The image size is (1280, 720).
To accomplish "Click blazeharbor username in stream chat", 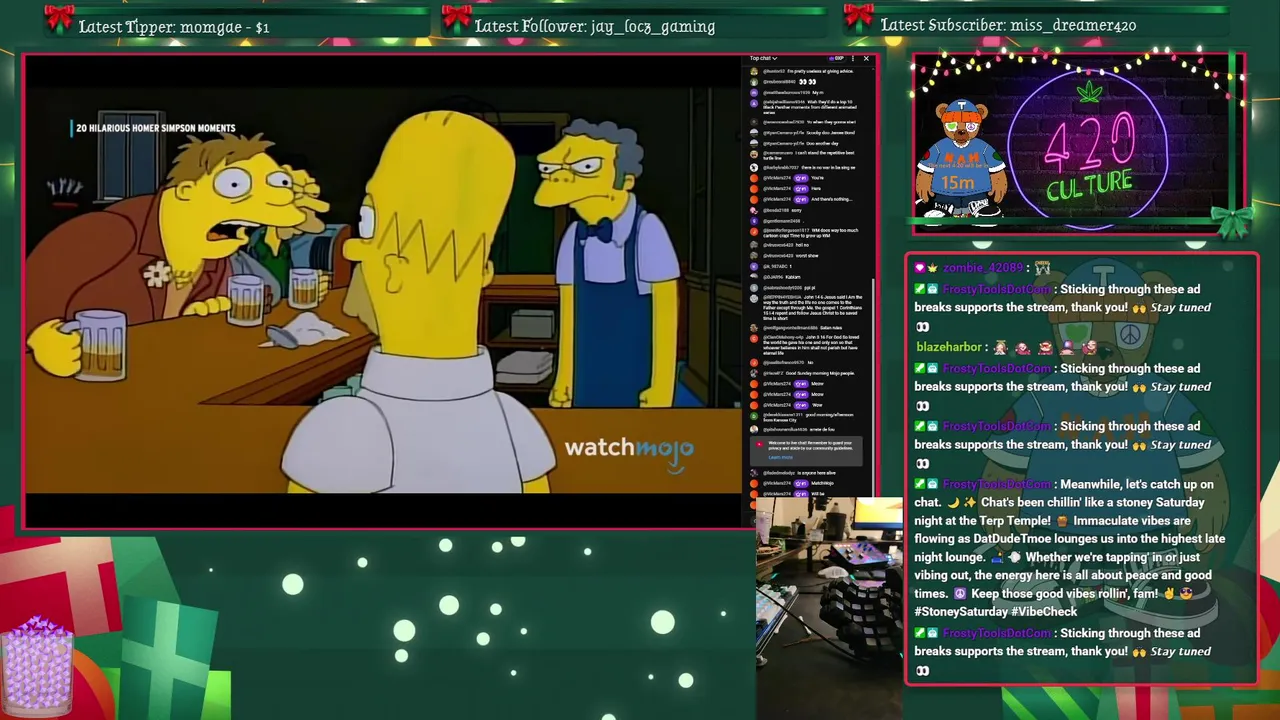I will [x=949, y=347].
